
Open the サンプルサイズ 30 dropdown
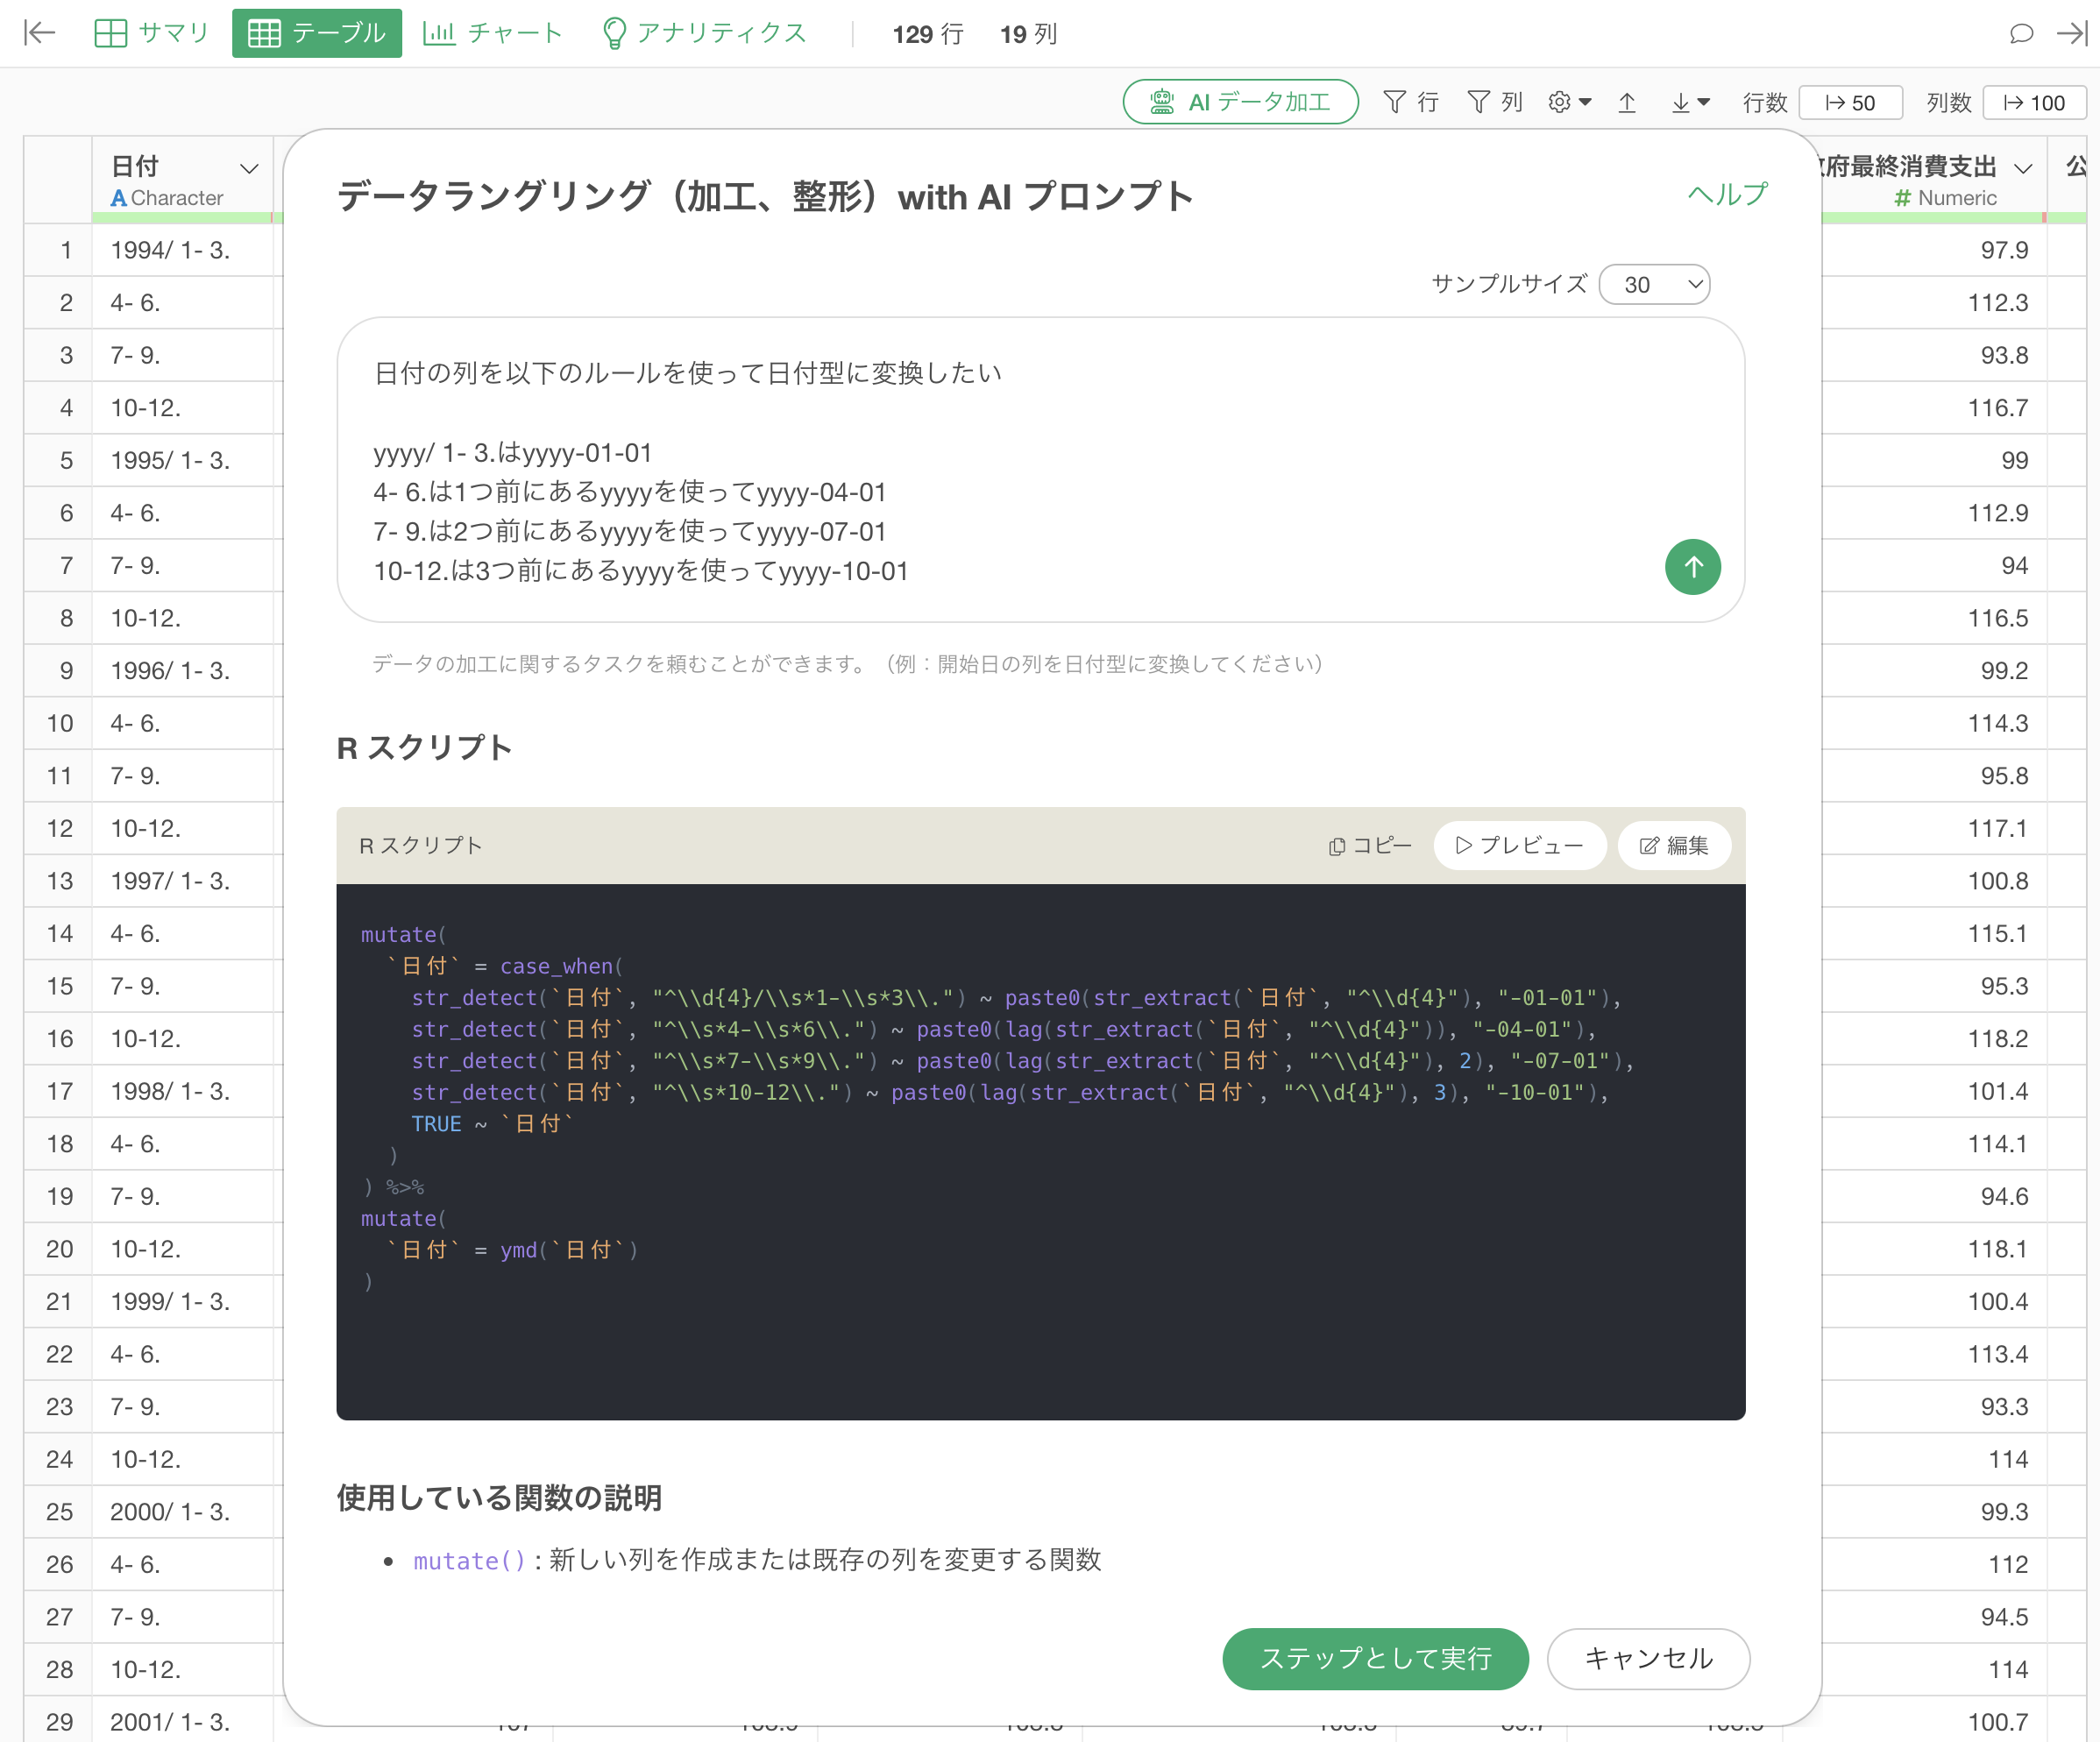point(1654,285)
